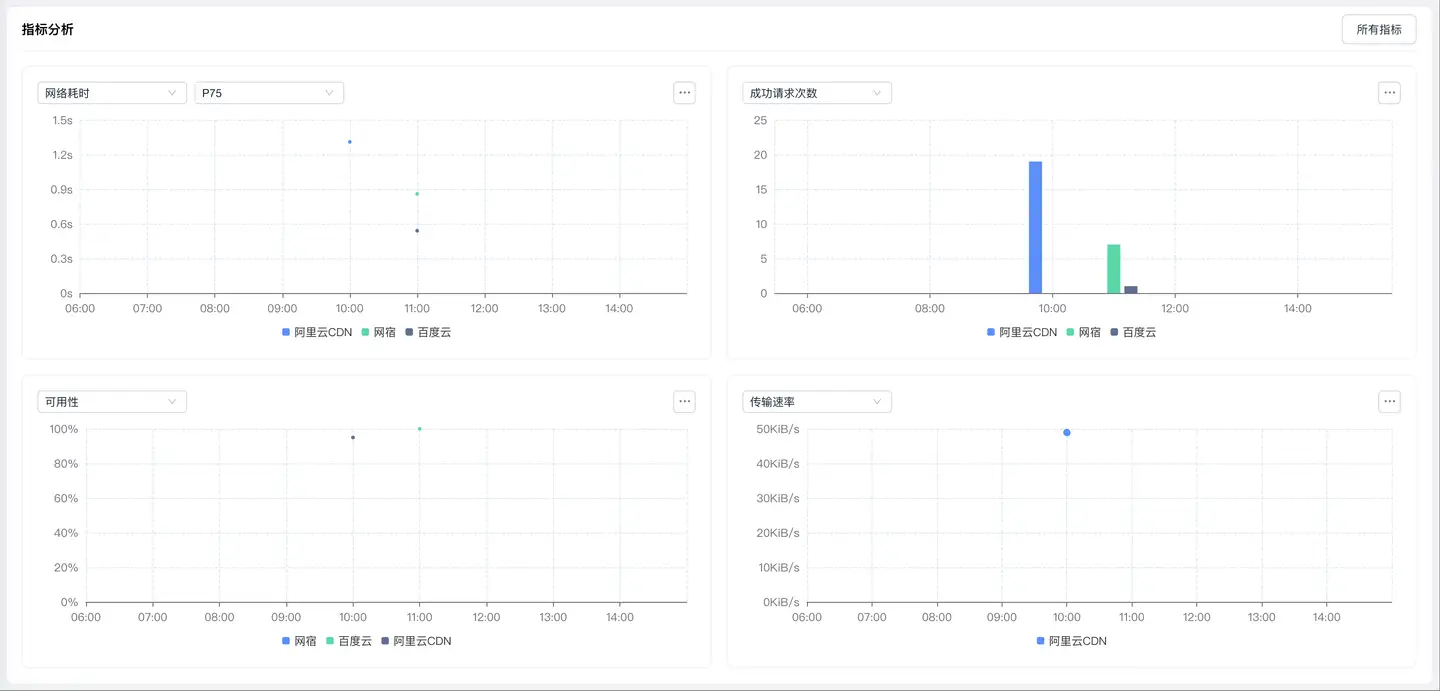
Task: Expand the 成功请求次数 metric dropdown
Action: (816, 93)
